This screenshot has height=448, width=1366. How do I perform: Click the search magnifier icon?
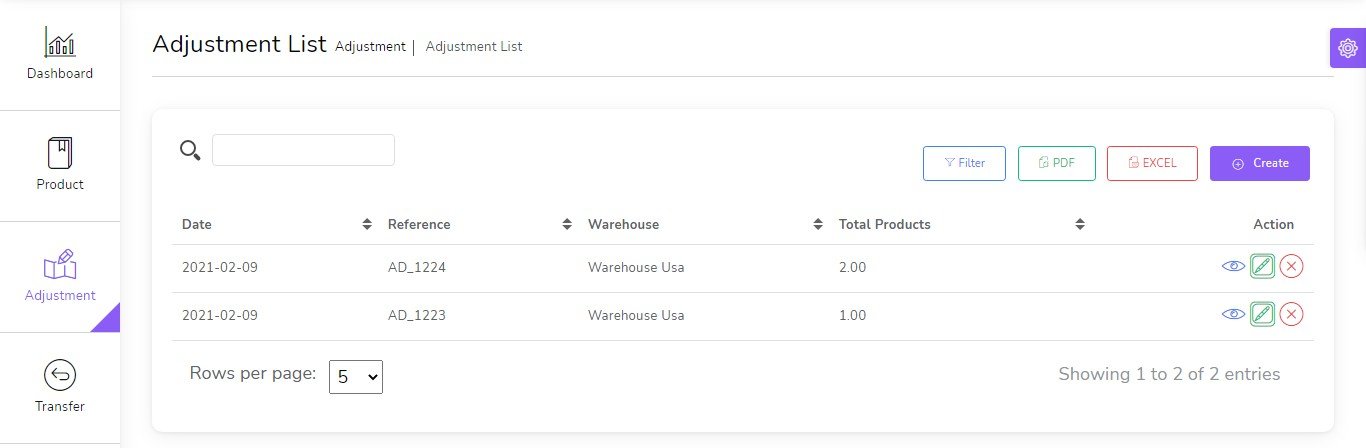[189, 150]
